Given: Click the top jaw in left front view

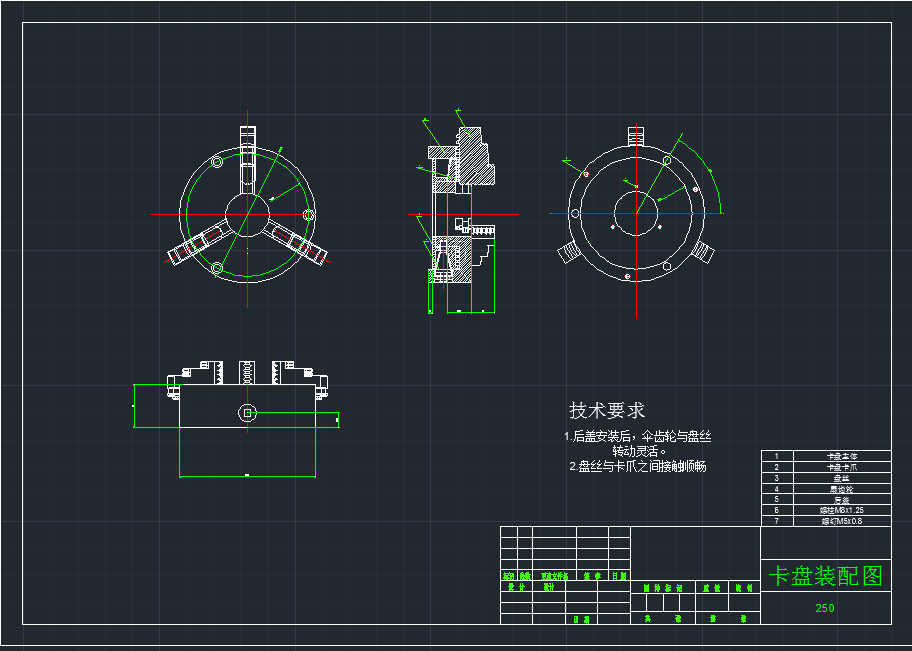Looking at the screenshot, I should pyautogui.click(x=248, y=157).
